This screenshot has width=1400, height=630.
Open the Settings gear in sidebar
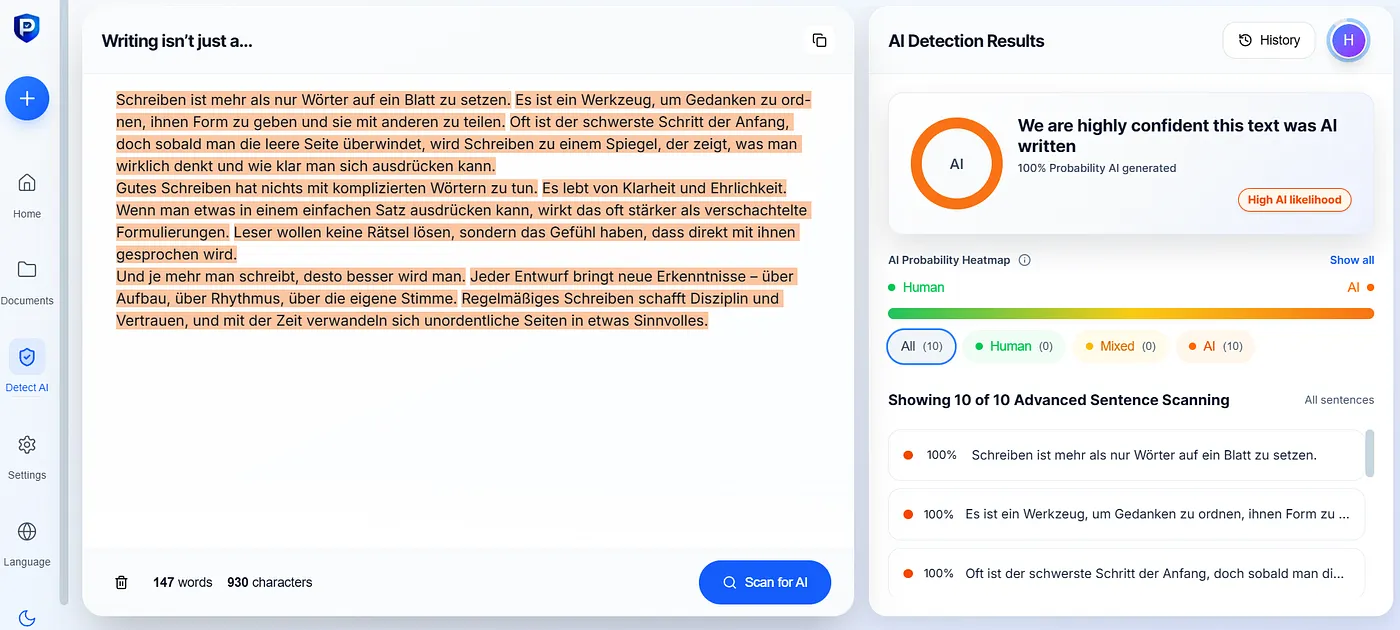click(x=27, y=444)
